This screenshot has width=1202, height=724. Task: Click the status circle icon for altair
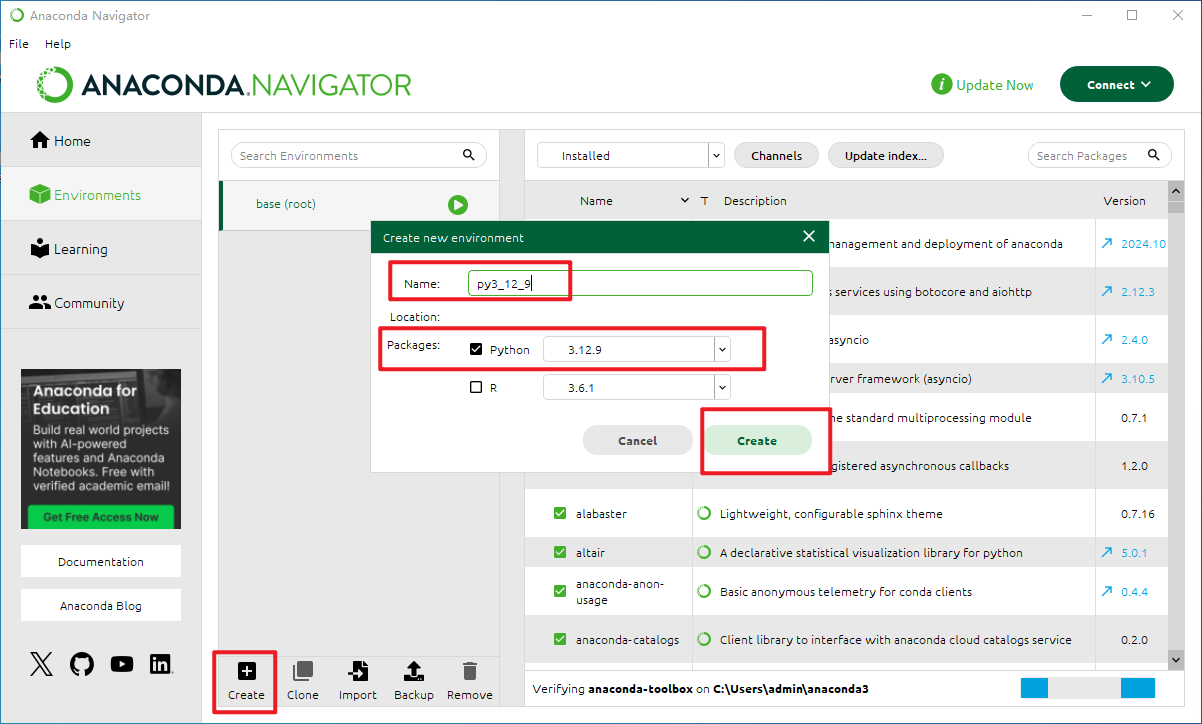(704, 552)
